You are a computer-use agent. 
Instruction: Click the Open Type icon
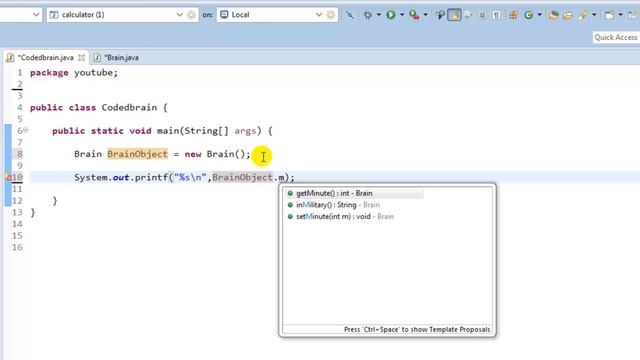553,15
